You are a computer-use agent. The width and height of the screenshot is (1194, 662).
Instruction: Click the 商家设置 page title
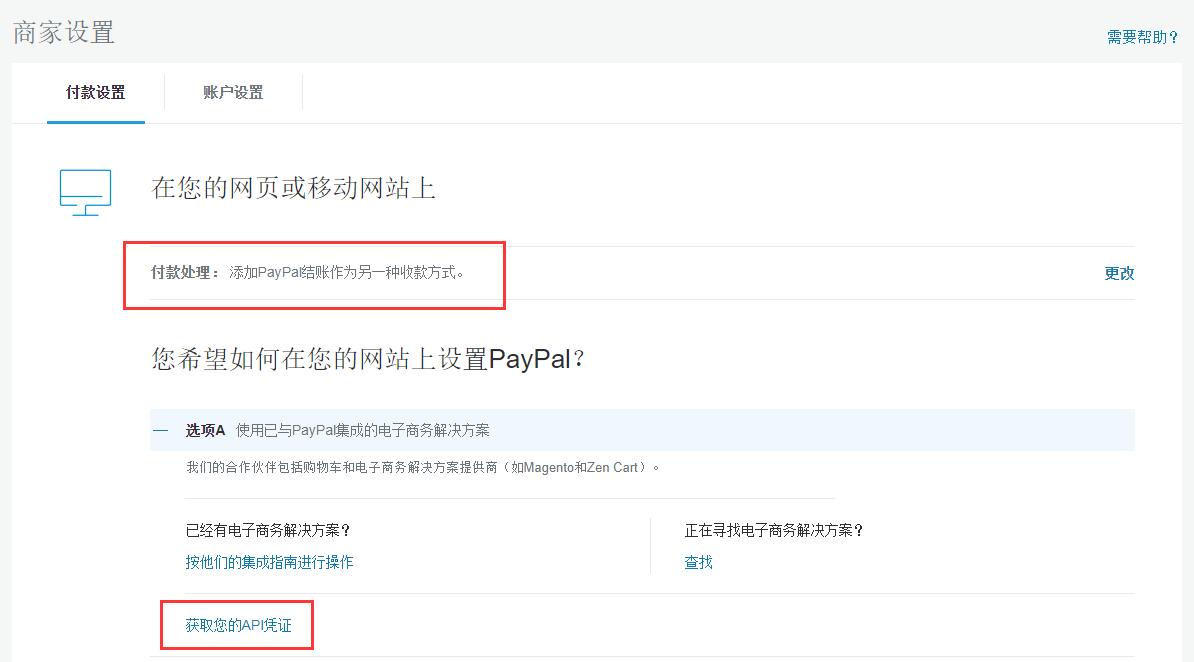[64, 33]
